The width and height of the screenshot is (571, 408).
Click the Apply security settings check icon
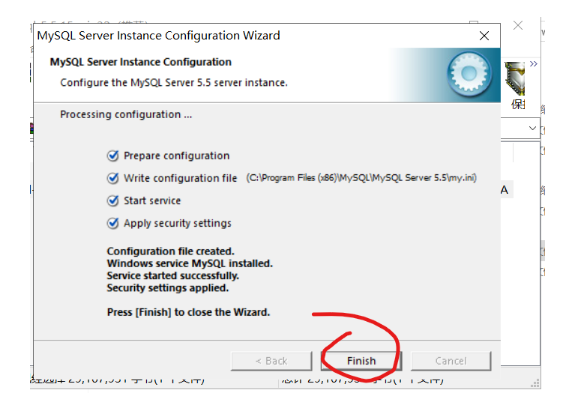[x=113, y=223]
